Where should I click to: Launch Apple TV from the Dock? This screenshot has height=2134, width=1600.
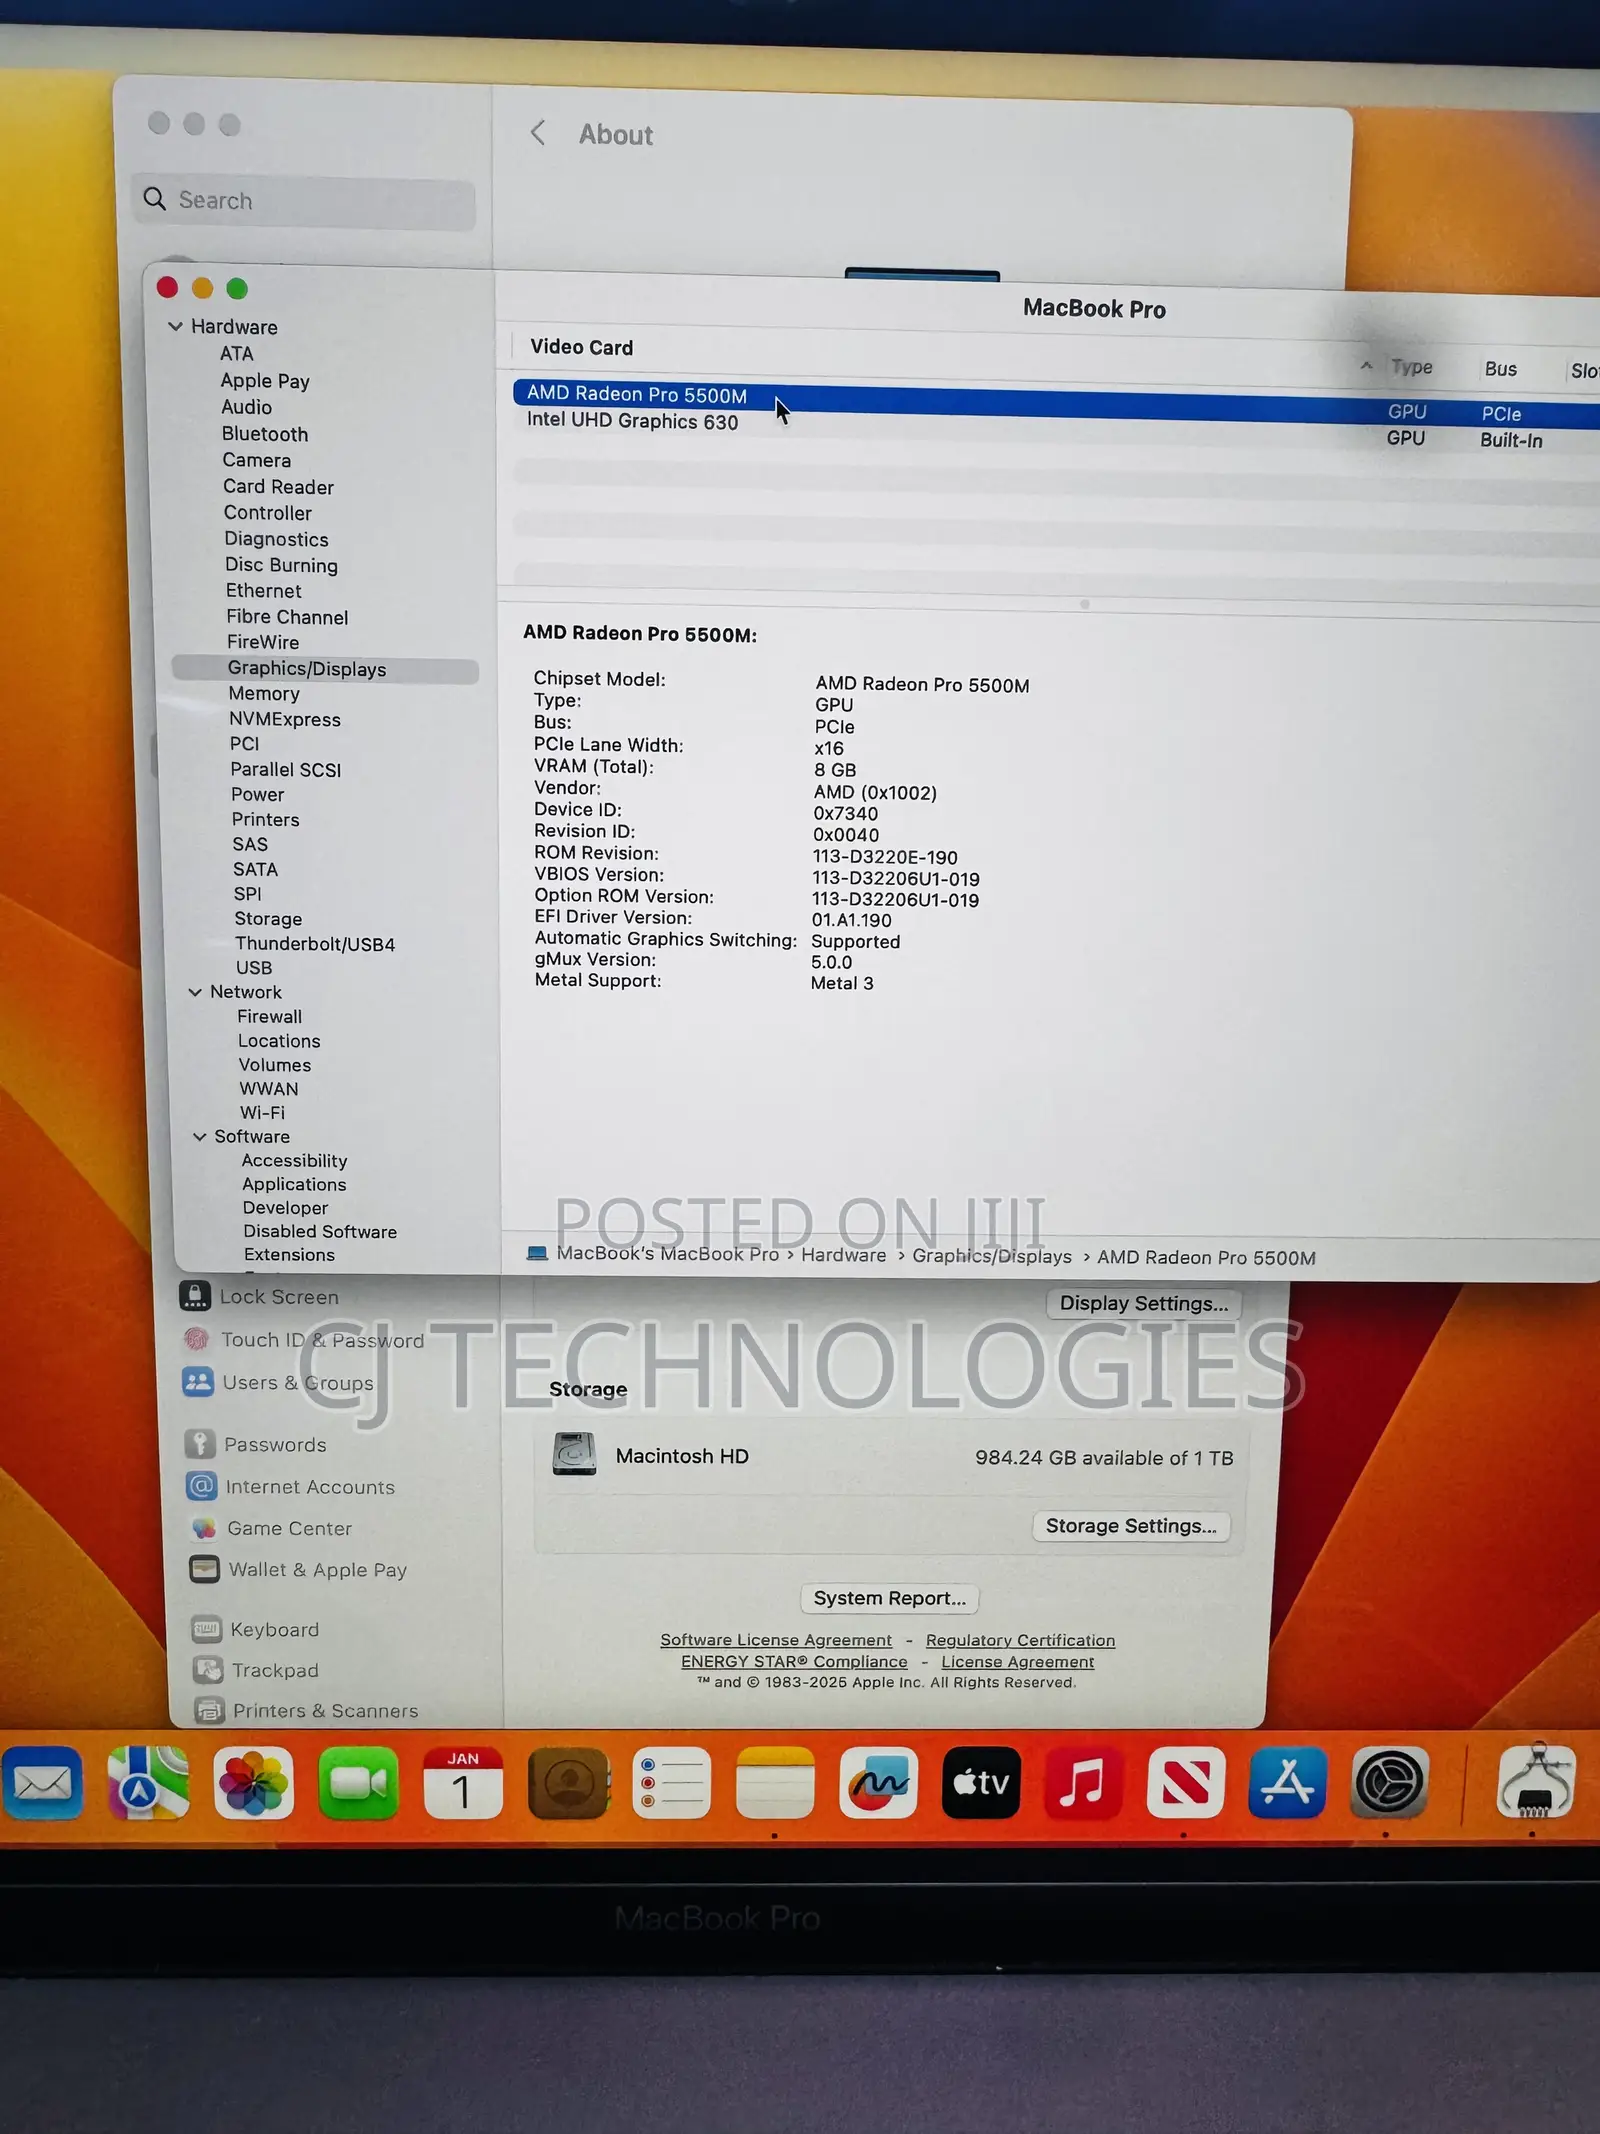pos(981,1783)
